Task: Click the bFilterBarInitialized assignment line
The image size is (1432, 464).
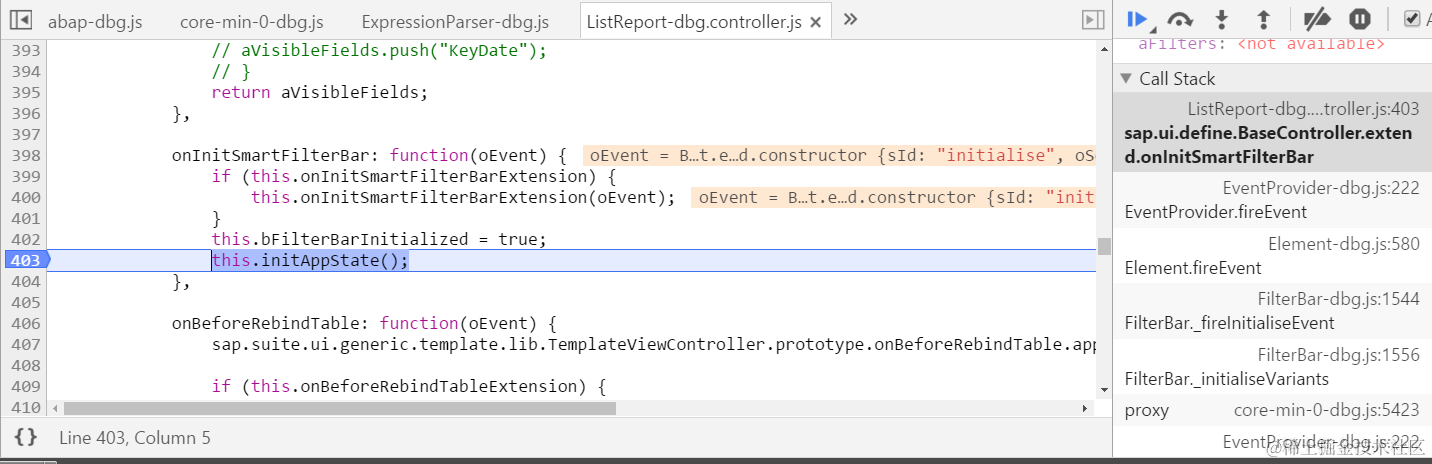Action: [379, 239]
